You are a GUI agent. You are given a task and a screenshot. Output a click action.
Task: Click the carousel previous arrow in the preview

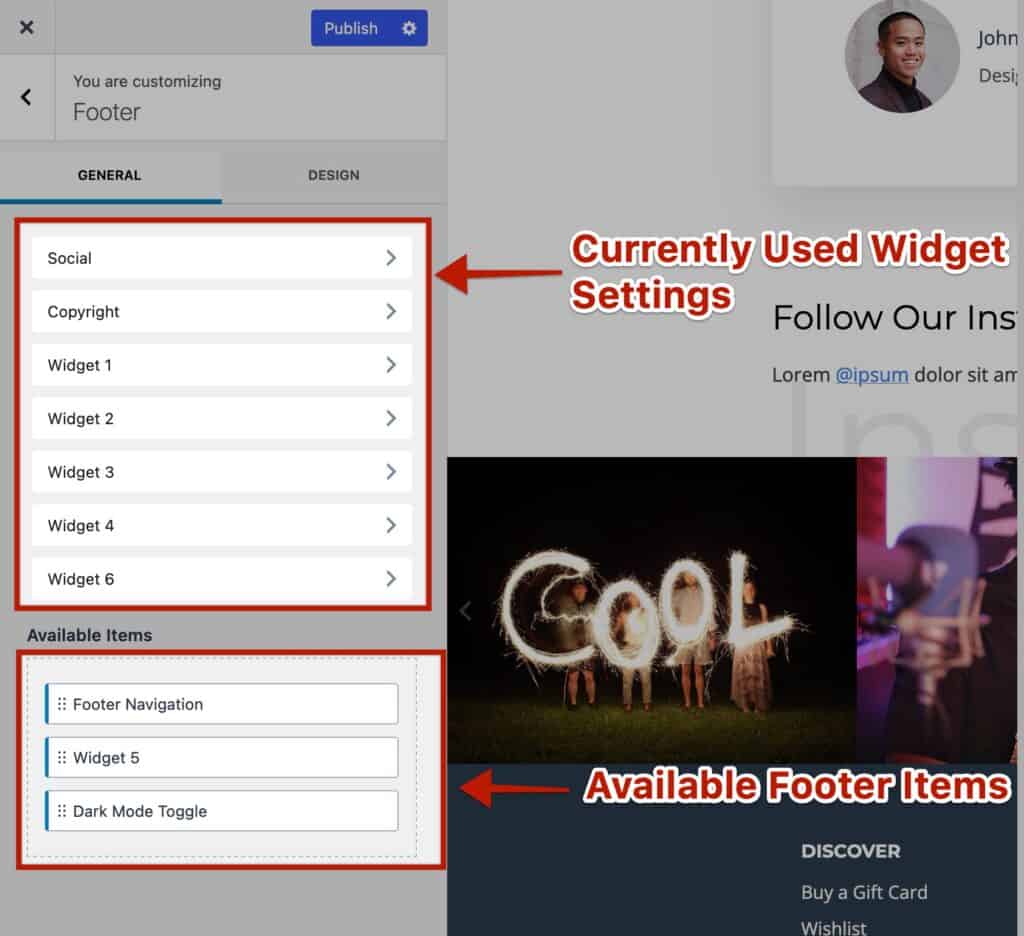tap(465, 610)
